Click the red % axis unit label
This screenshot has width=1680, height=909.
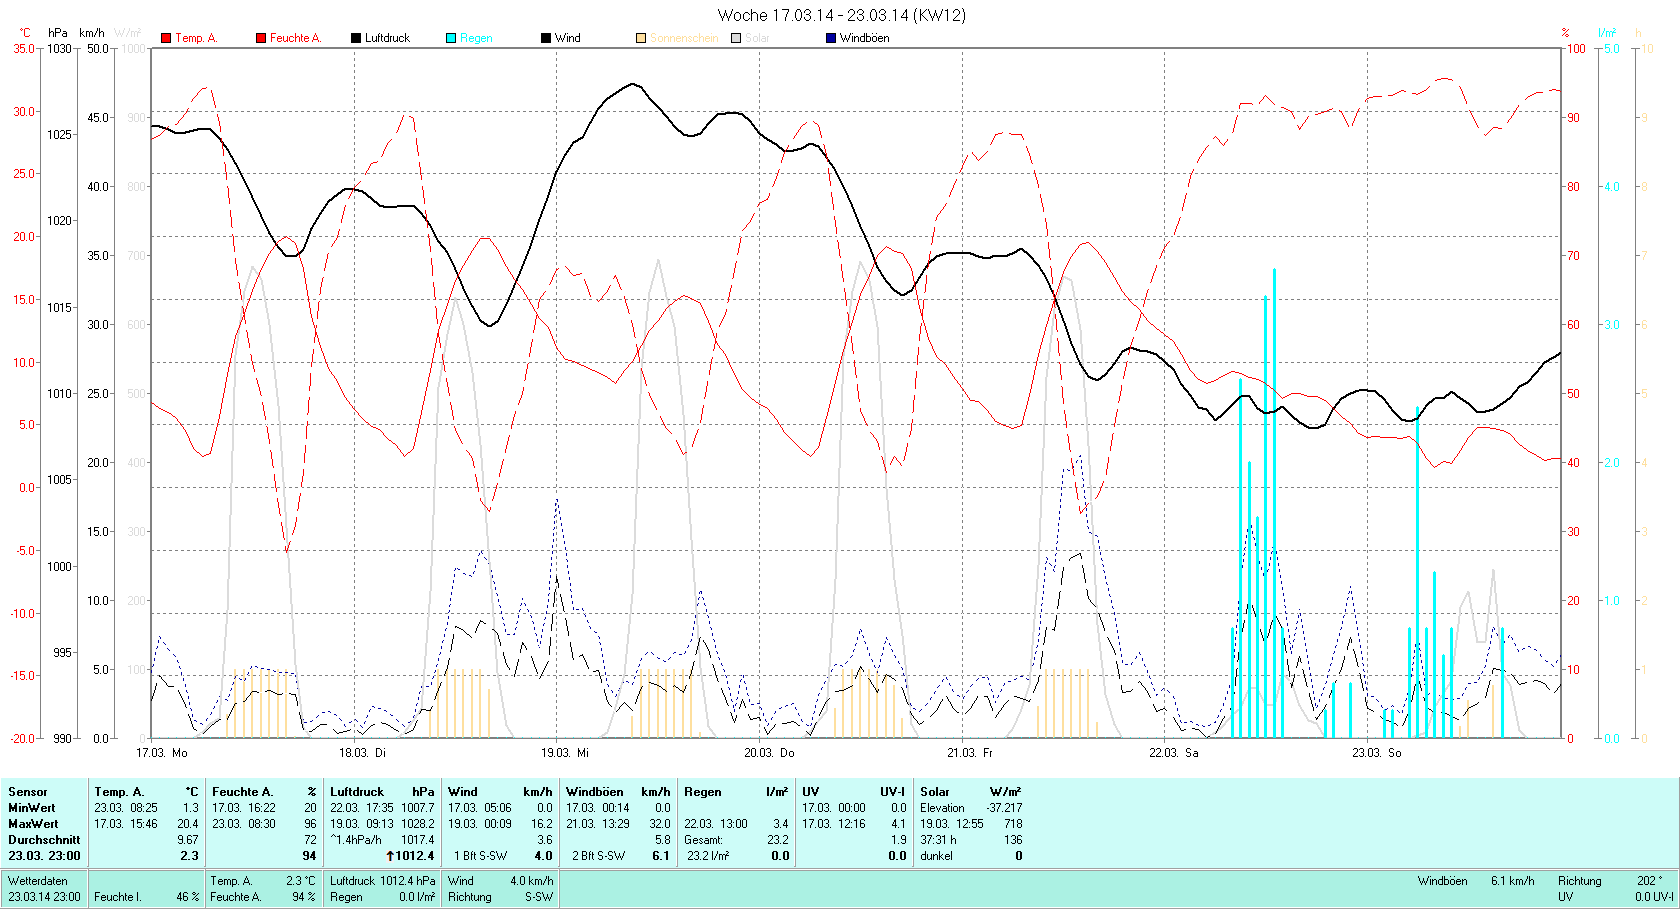click(x=1566, y=33)
